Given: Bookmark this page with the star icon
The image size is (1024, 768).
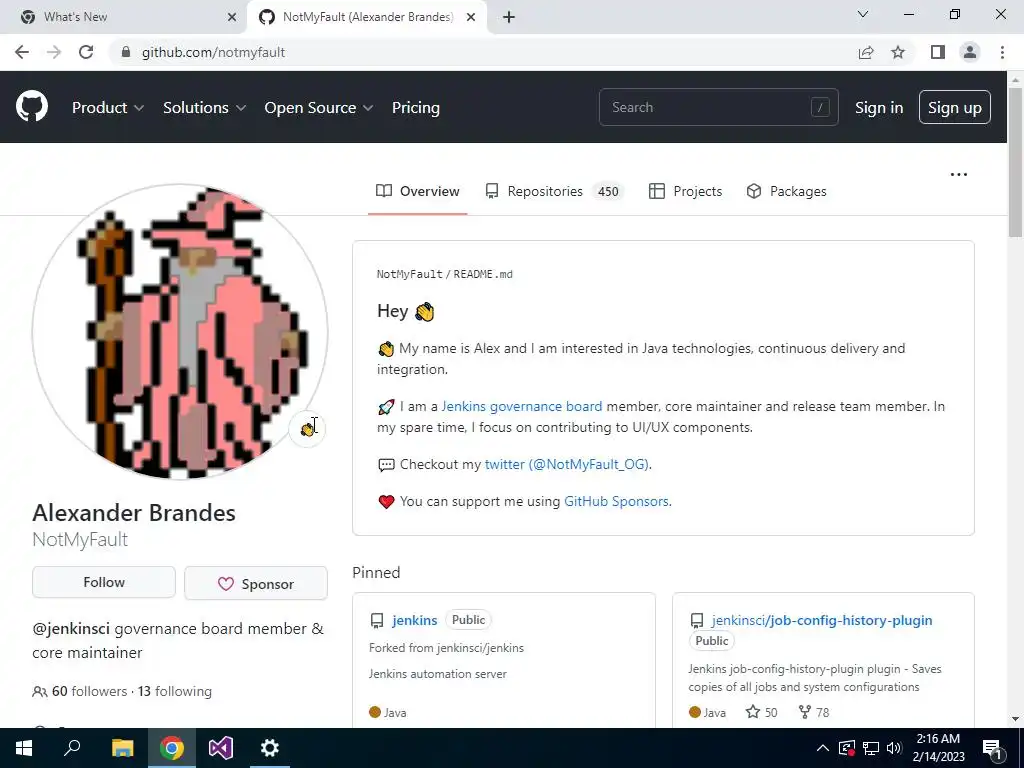Looking at the screenshot, I should pos(898,52).
